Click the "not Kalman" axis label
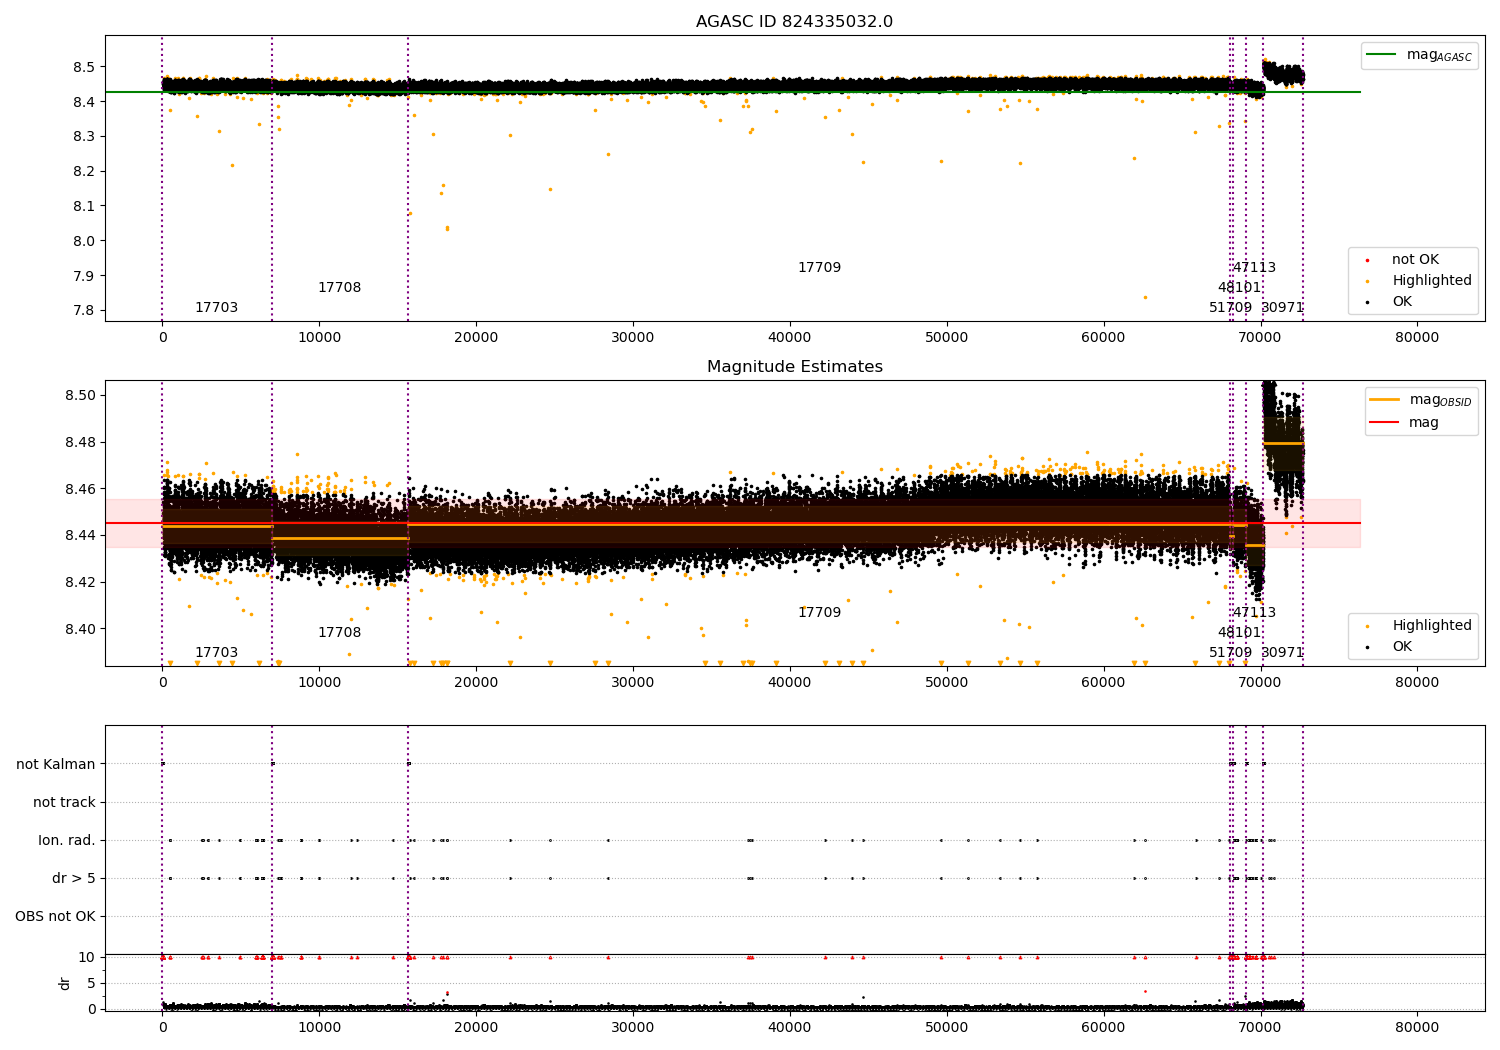The height and width of the screenshot is (1050, 1500). (x=56, y=765)
